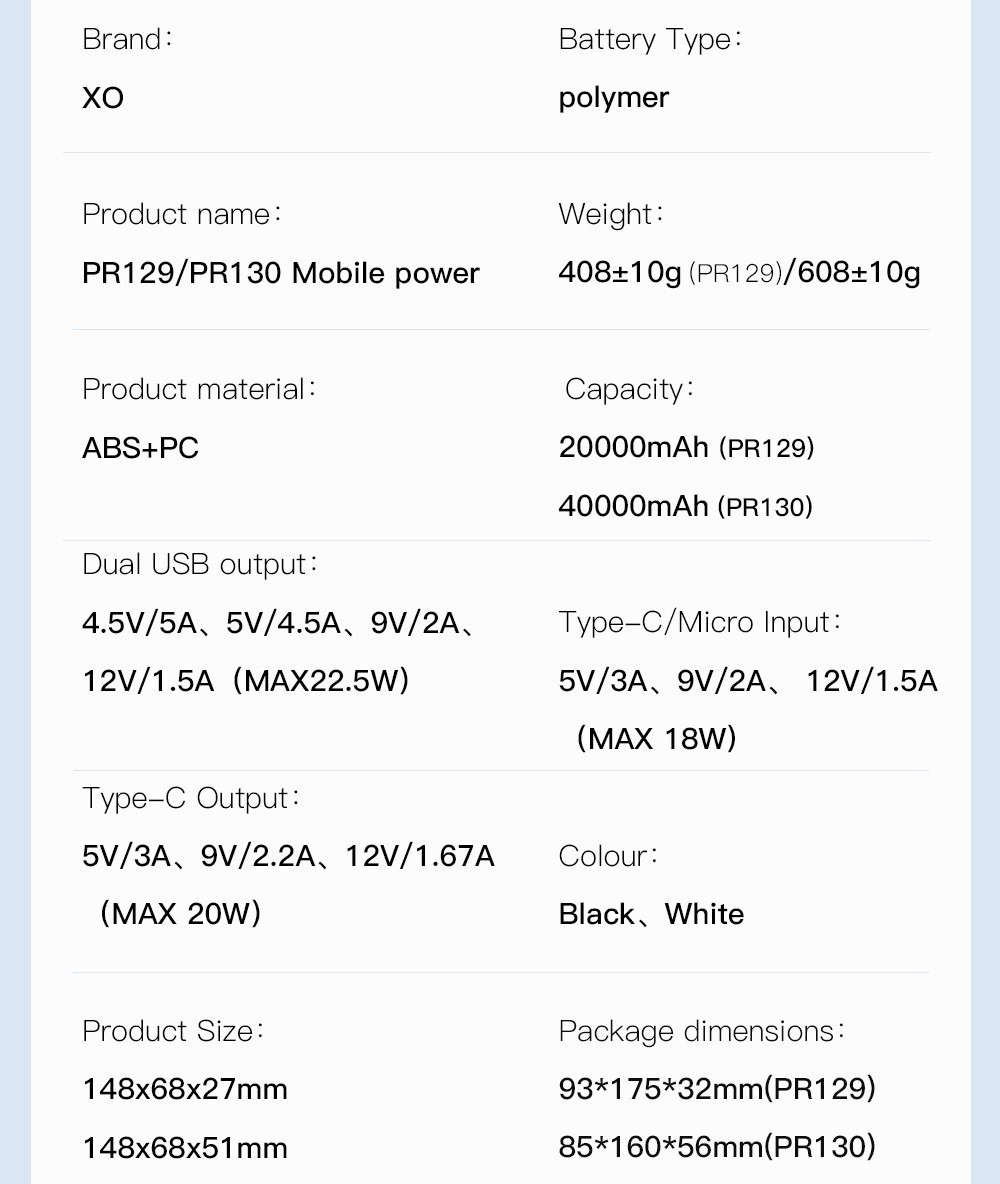Select the XO brand value

(x=103, y=97)
